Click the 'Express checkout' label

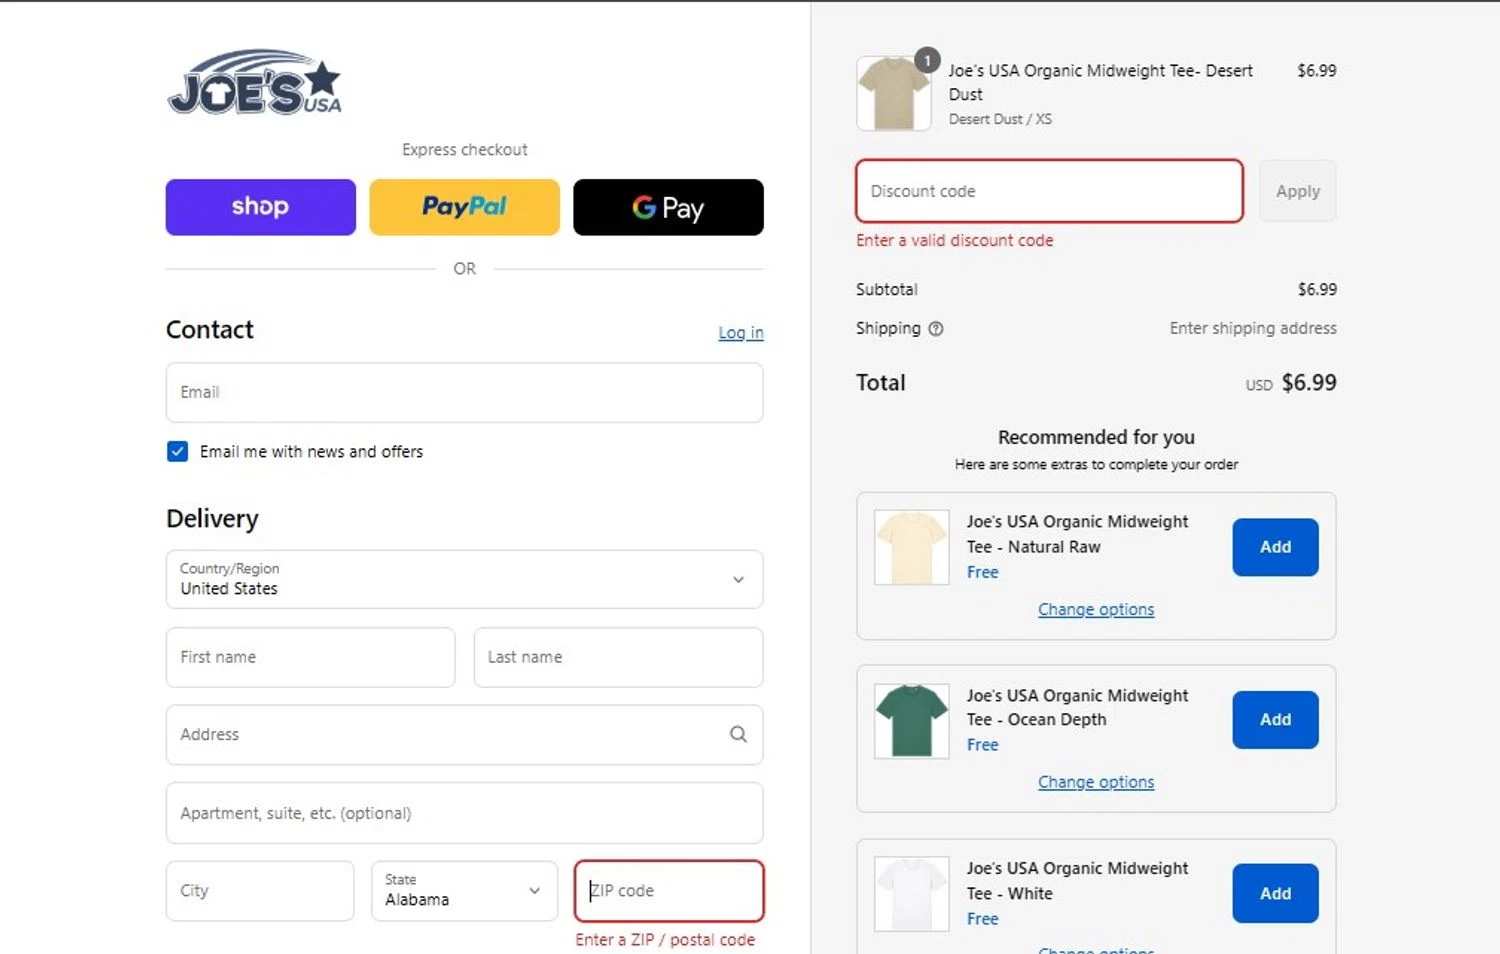[x=464, y=150]
